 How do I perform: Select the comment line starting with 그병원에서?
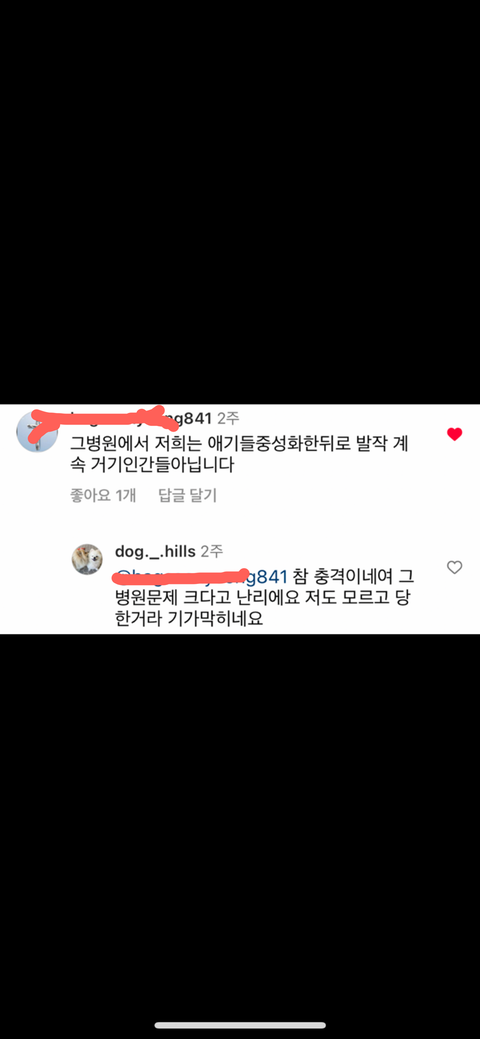[239, 443]
